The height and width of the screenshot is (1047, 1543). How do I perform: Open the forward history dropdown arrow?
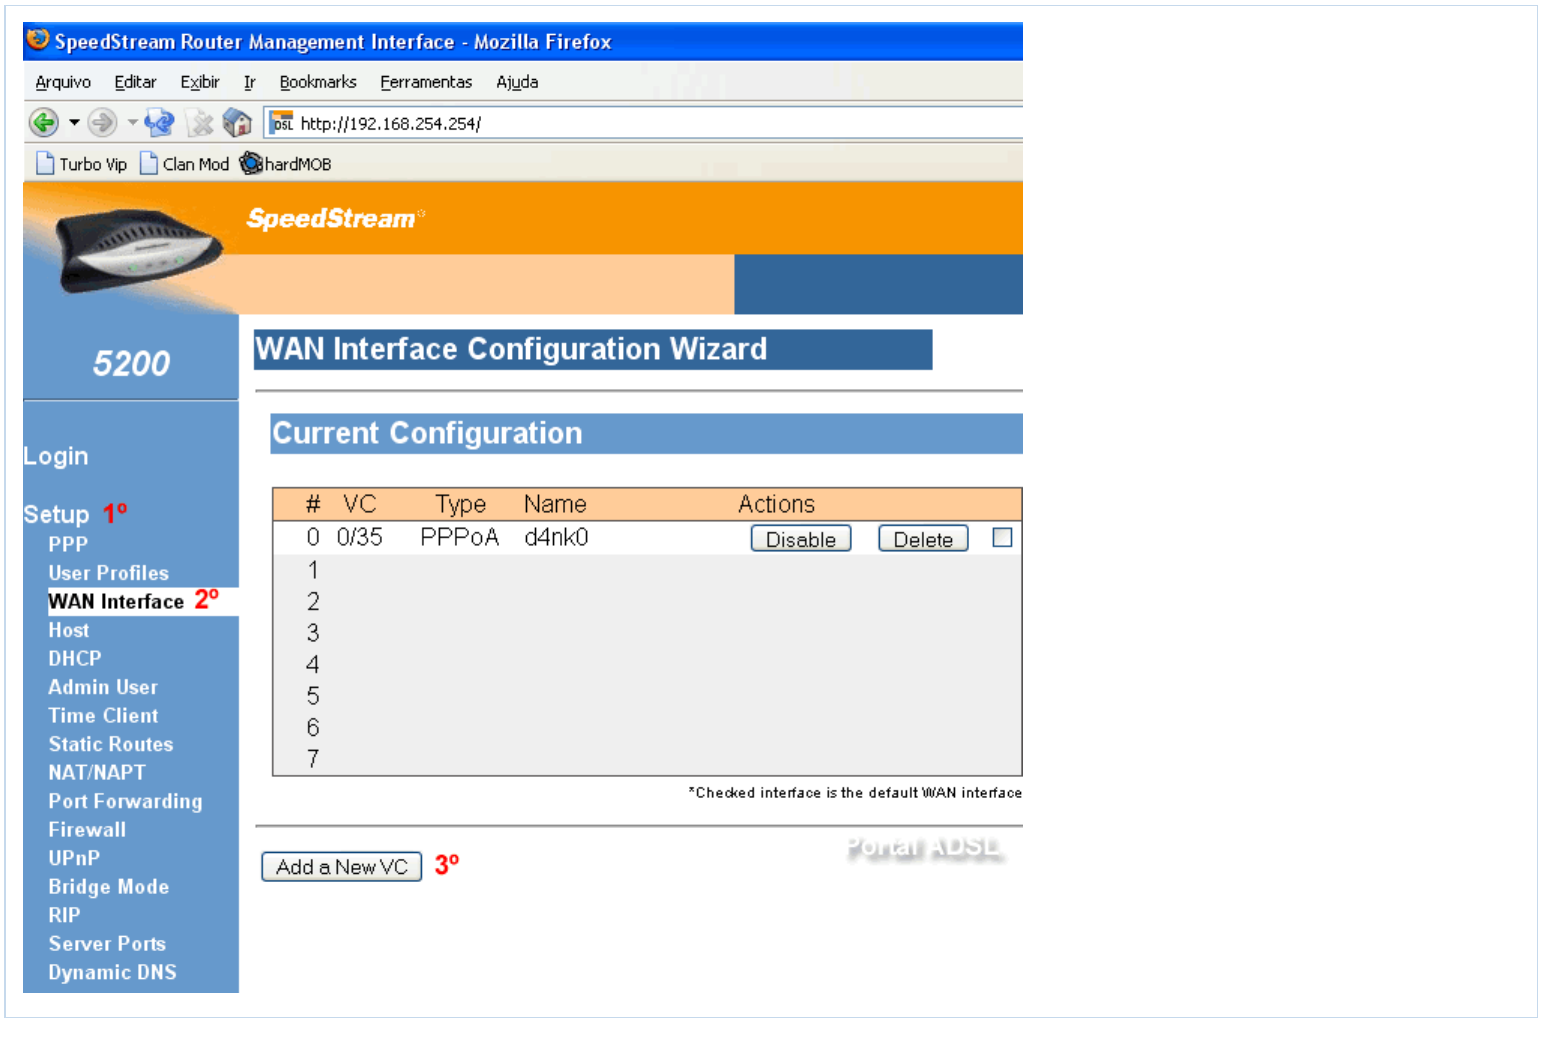(x=132, y=123)
